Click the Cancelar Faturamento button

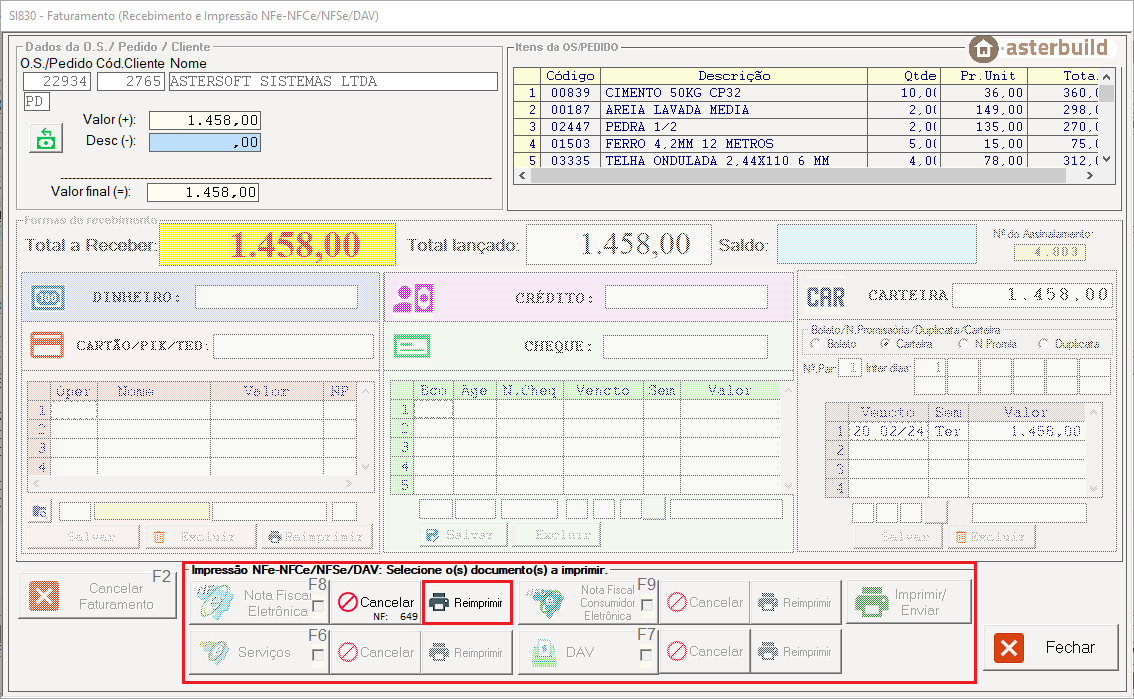point(98,597)
